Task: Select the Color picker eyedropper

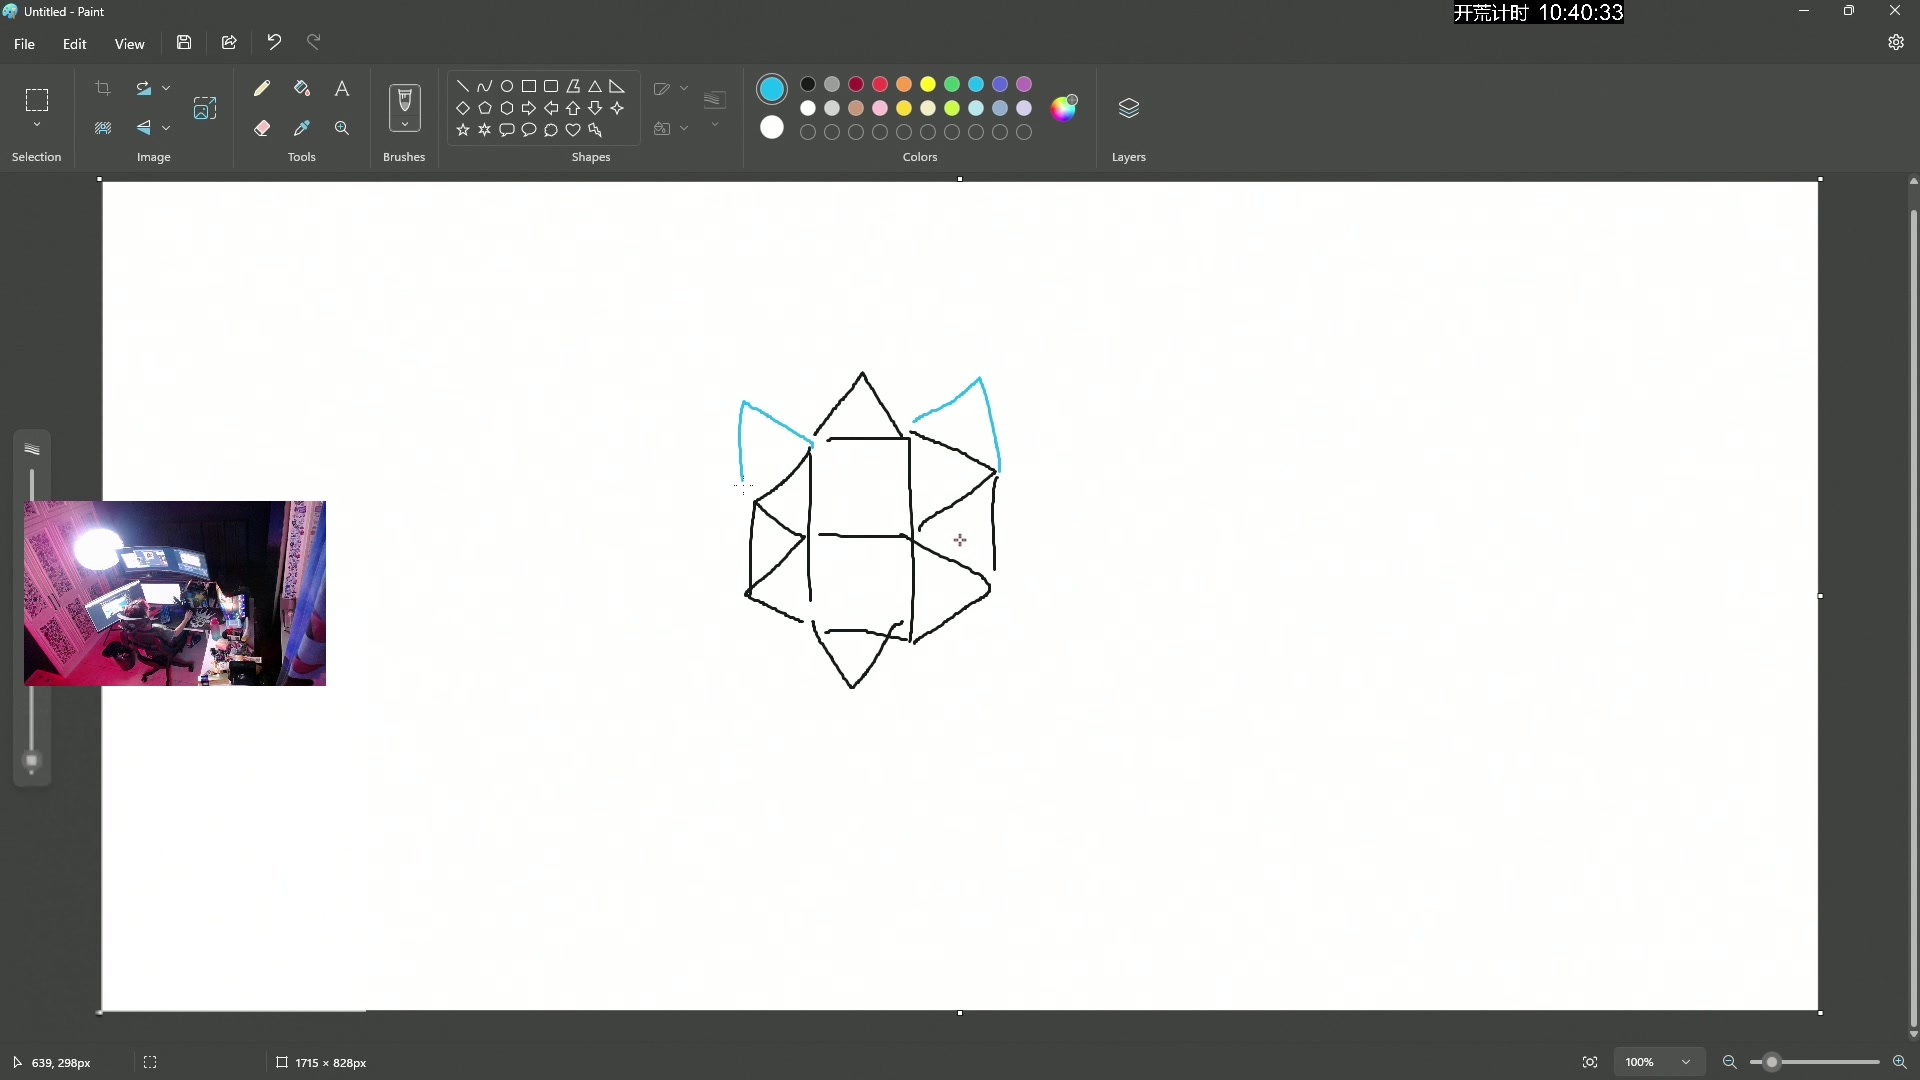Action: tap(302, 128)
